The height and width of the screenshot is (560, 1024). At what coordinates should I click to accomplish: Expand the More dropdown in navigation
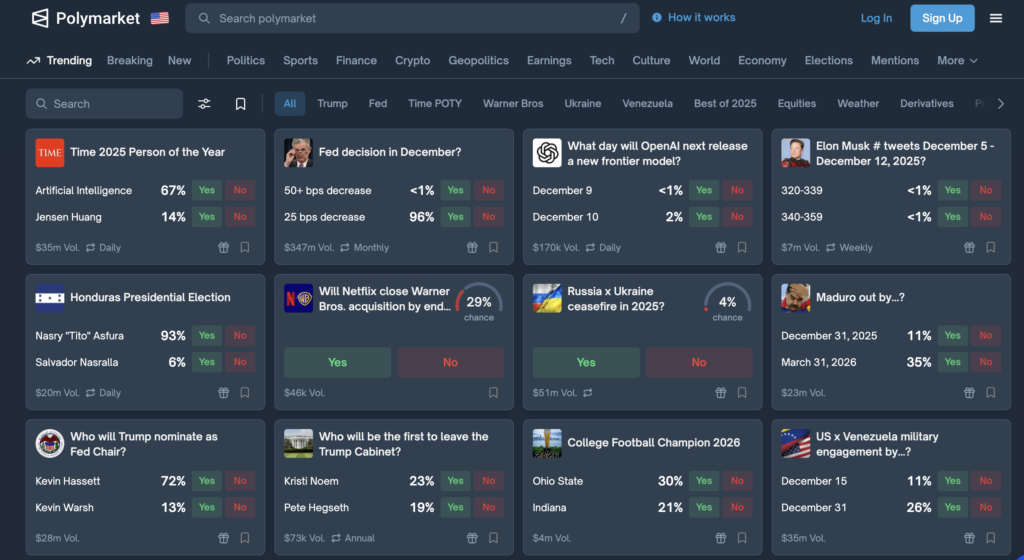957,61
